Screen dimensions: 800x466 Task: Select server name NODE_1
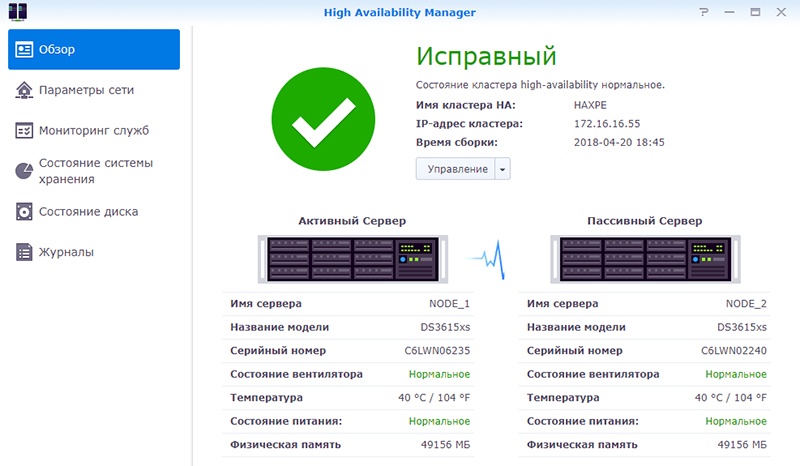tap(449, 304)
